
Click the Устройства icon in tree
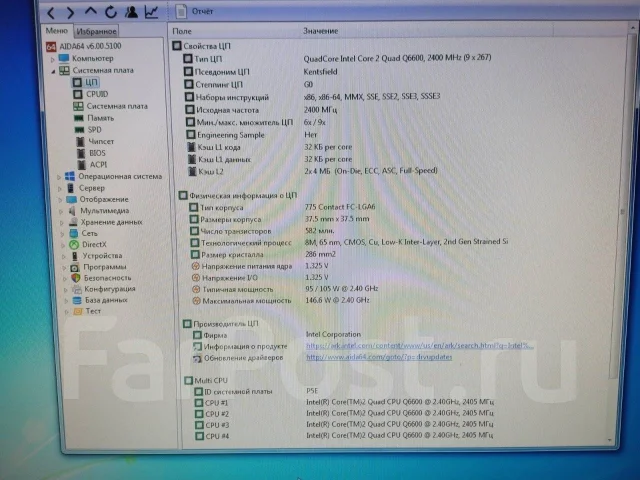(75, 256)
